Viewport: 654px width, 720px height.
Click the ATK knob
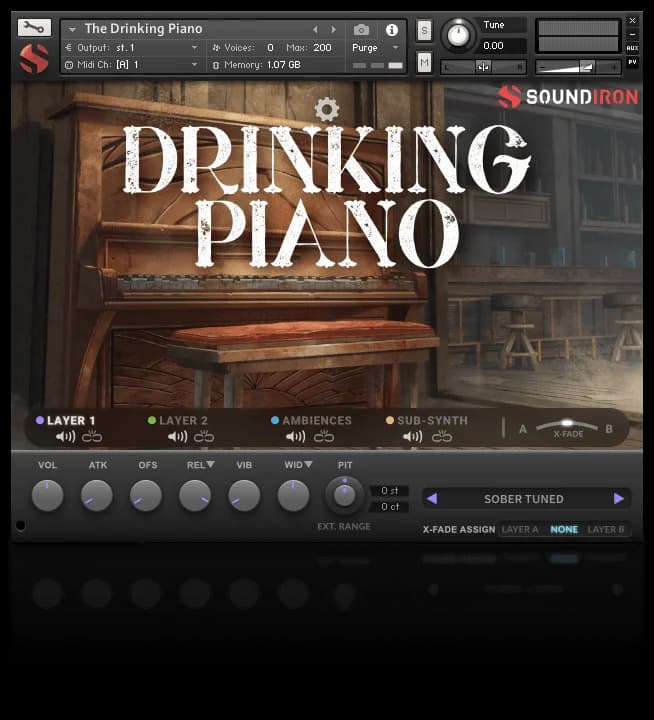pos(96,495)
